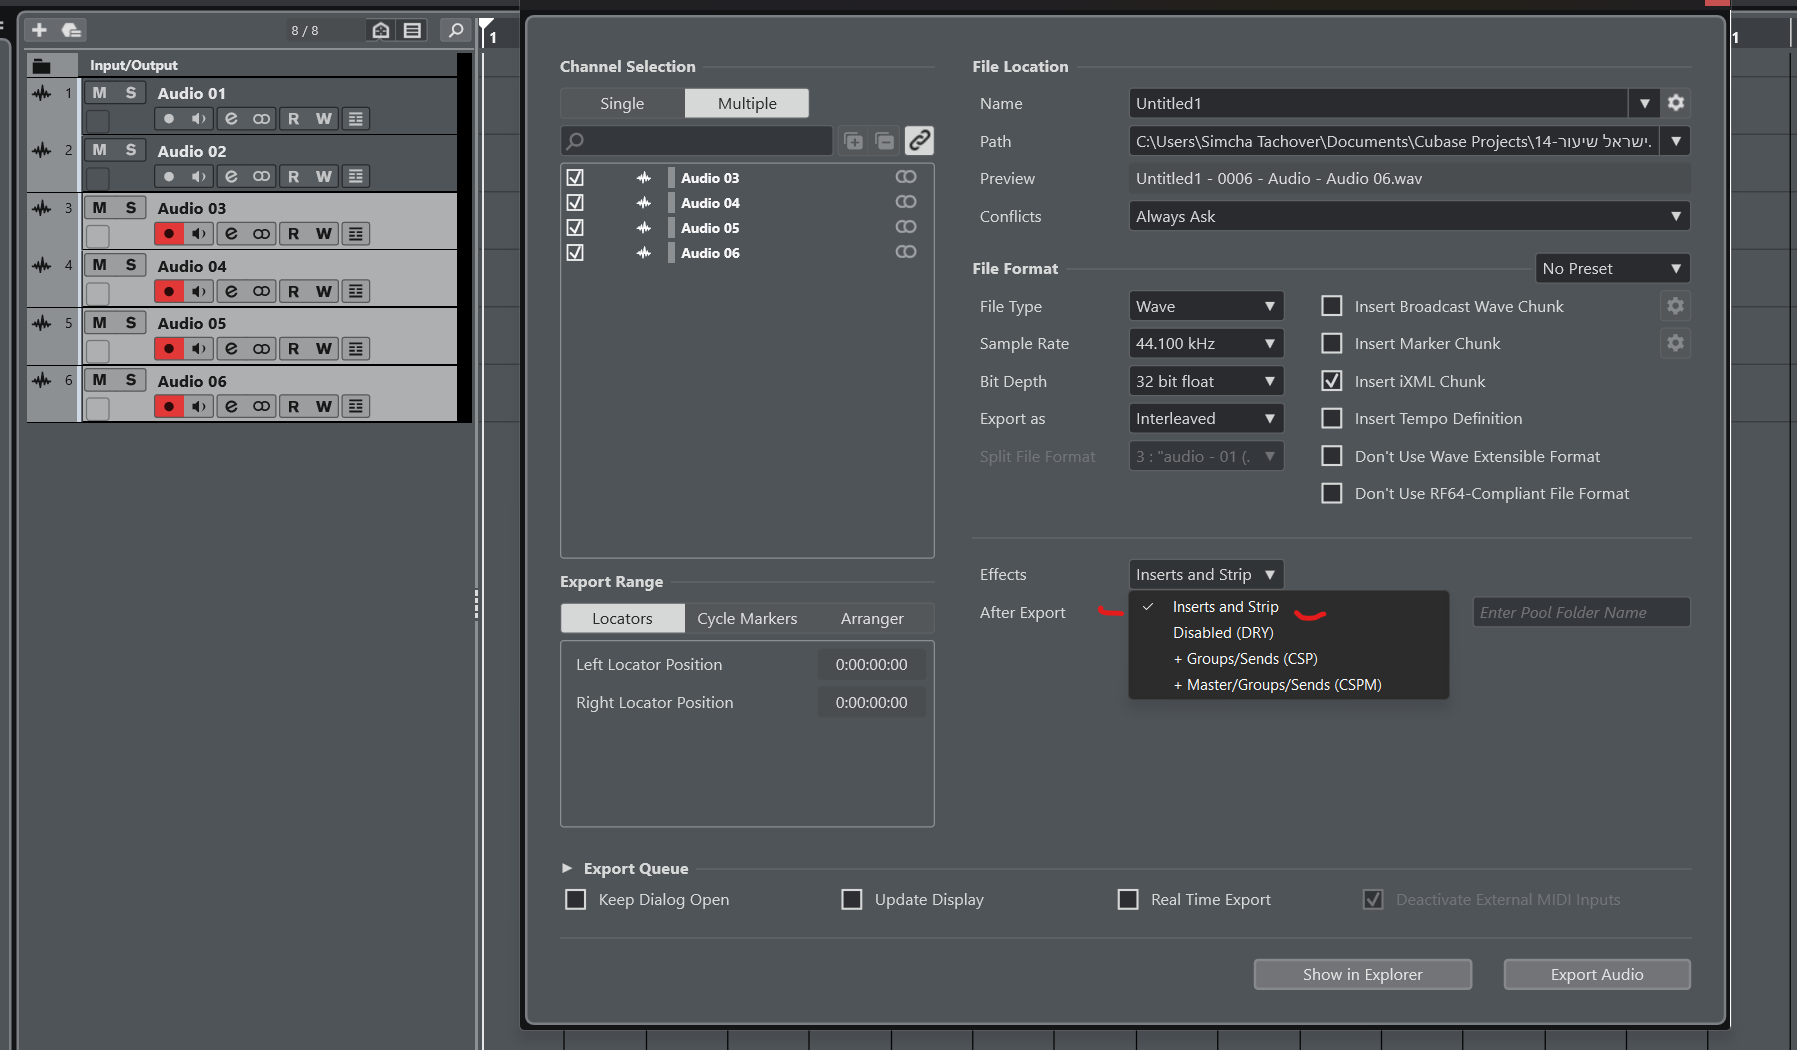The height and width of the screenshot is (1050, 1797).
Task: Click the channel search field
Action: pos(697,141)
